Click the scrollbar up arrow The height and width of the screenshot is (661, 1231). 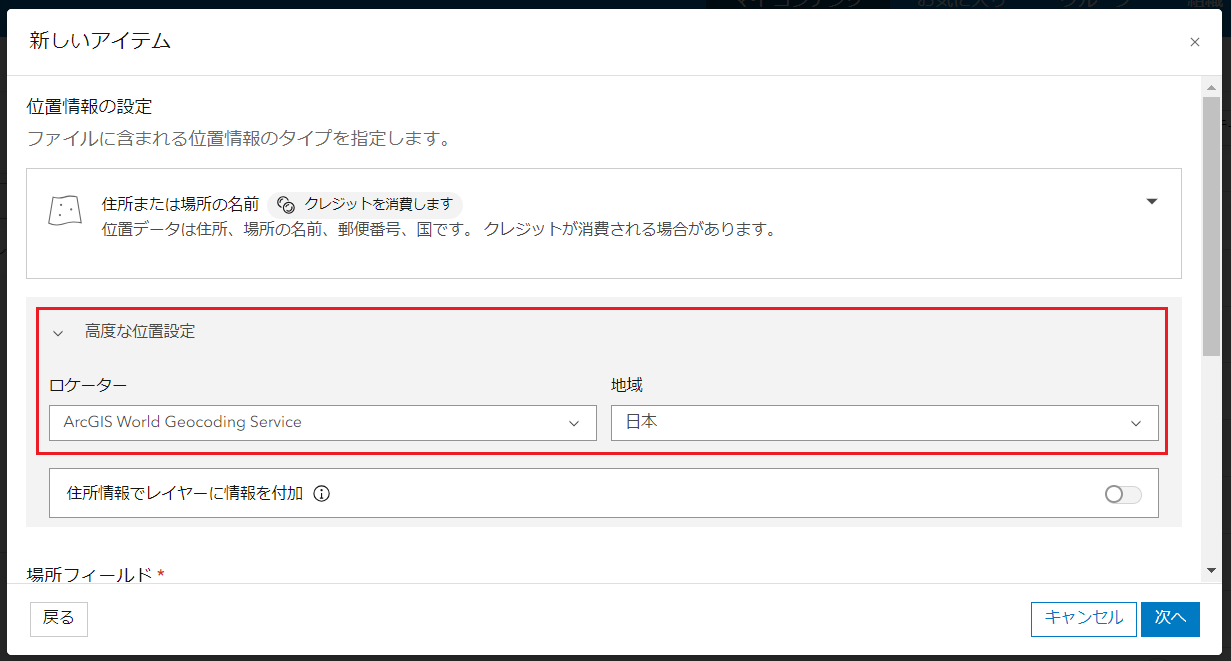1211,87
